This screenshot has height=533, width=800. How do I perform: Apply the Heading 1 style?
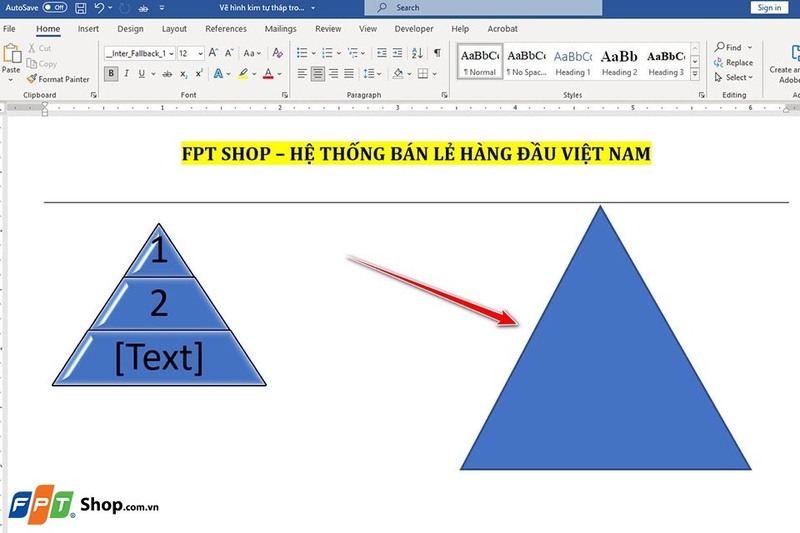coord(572,62)
